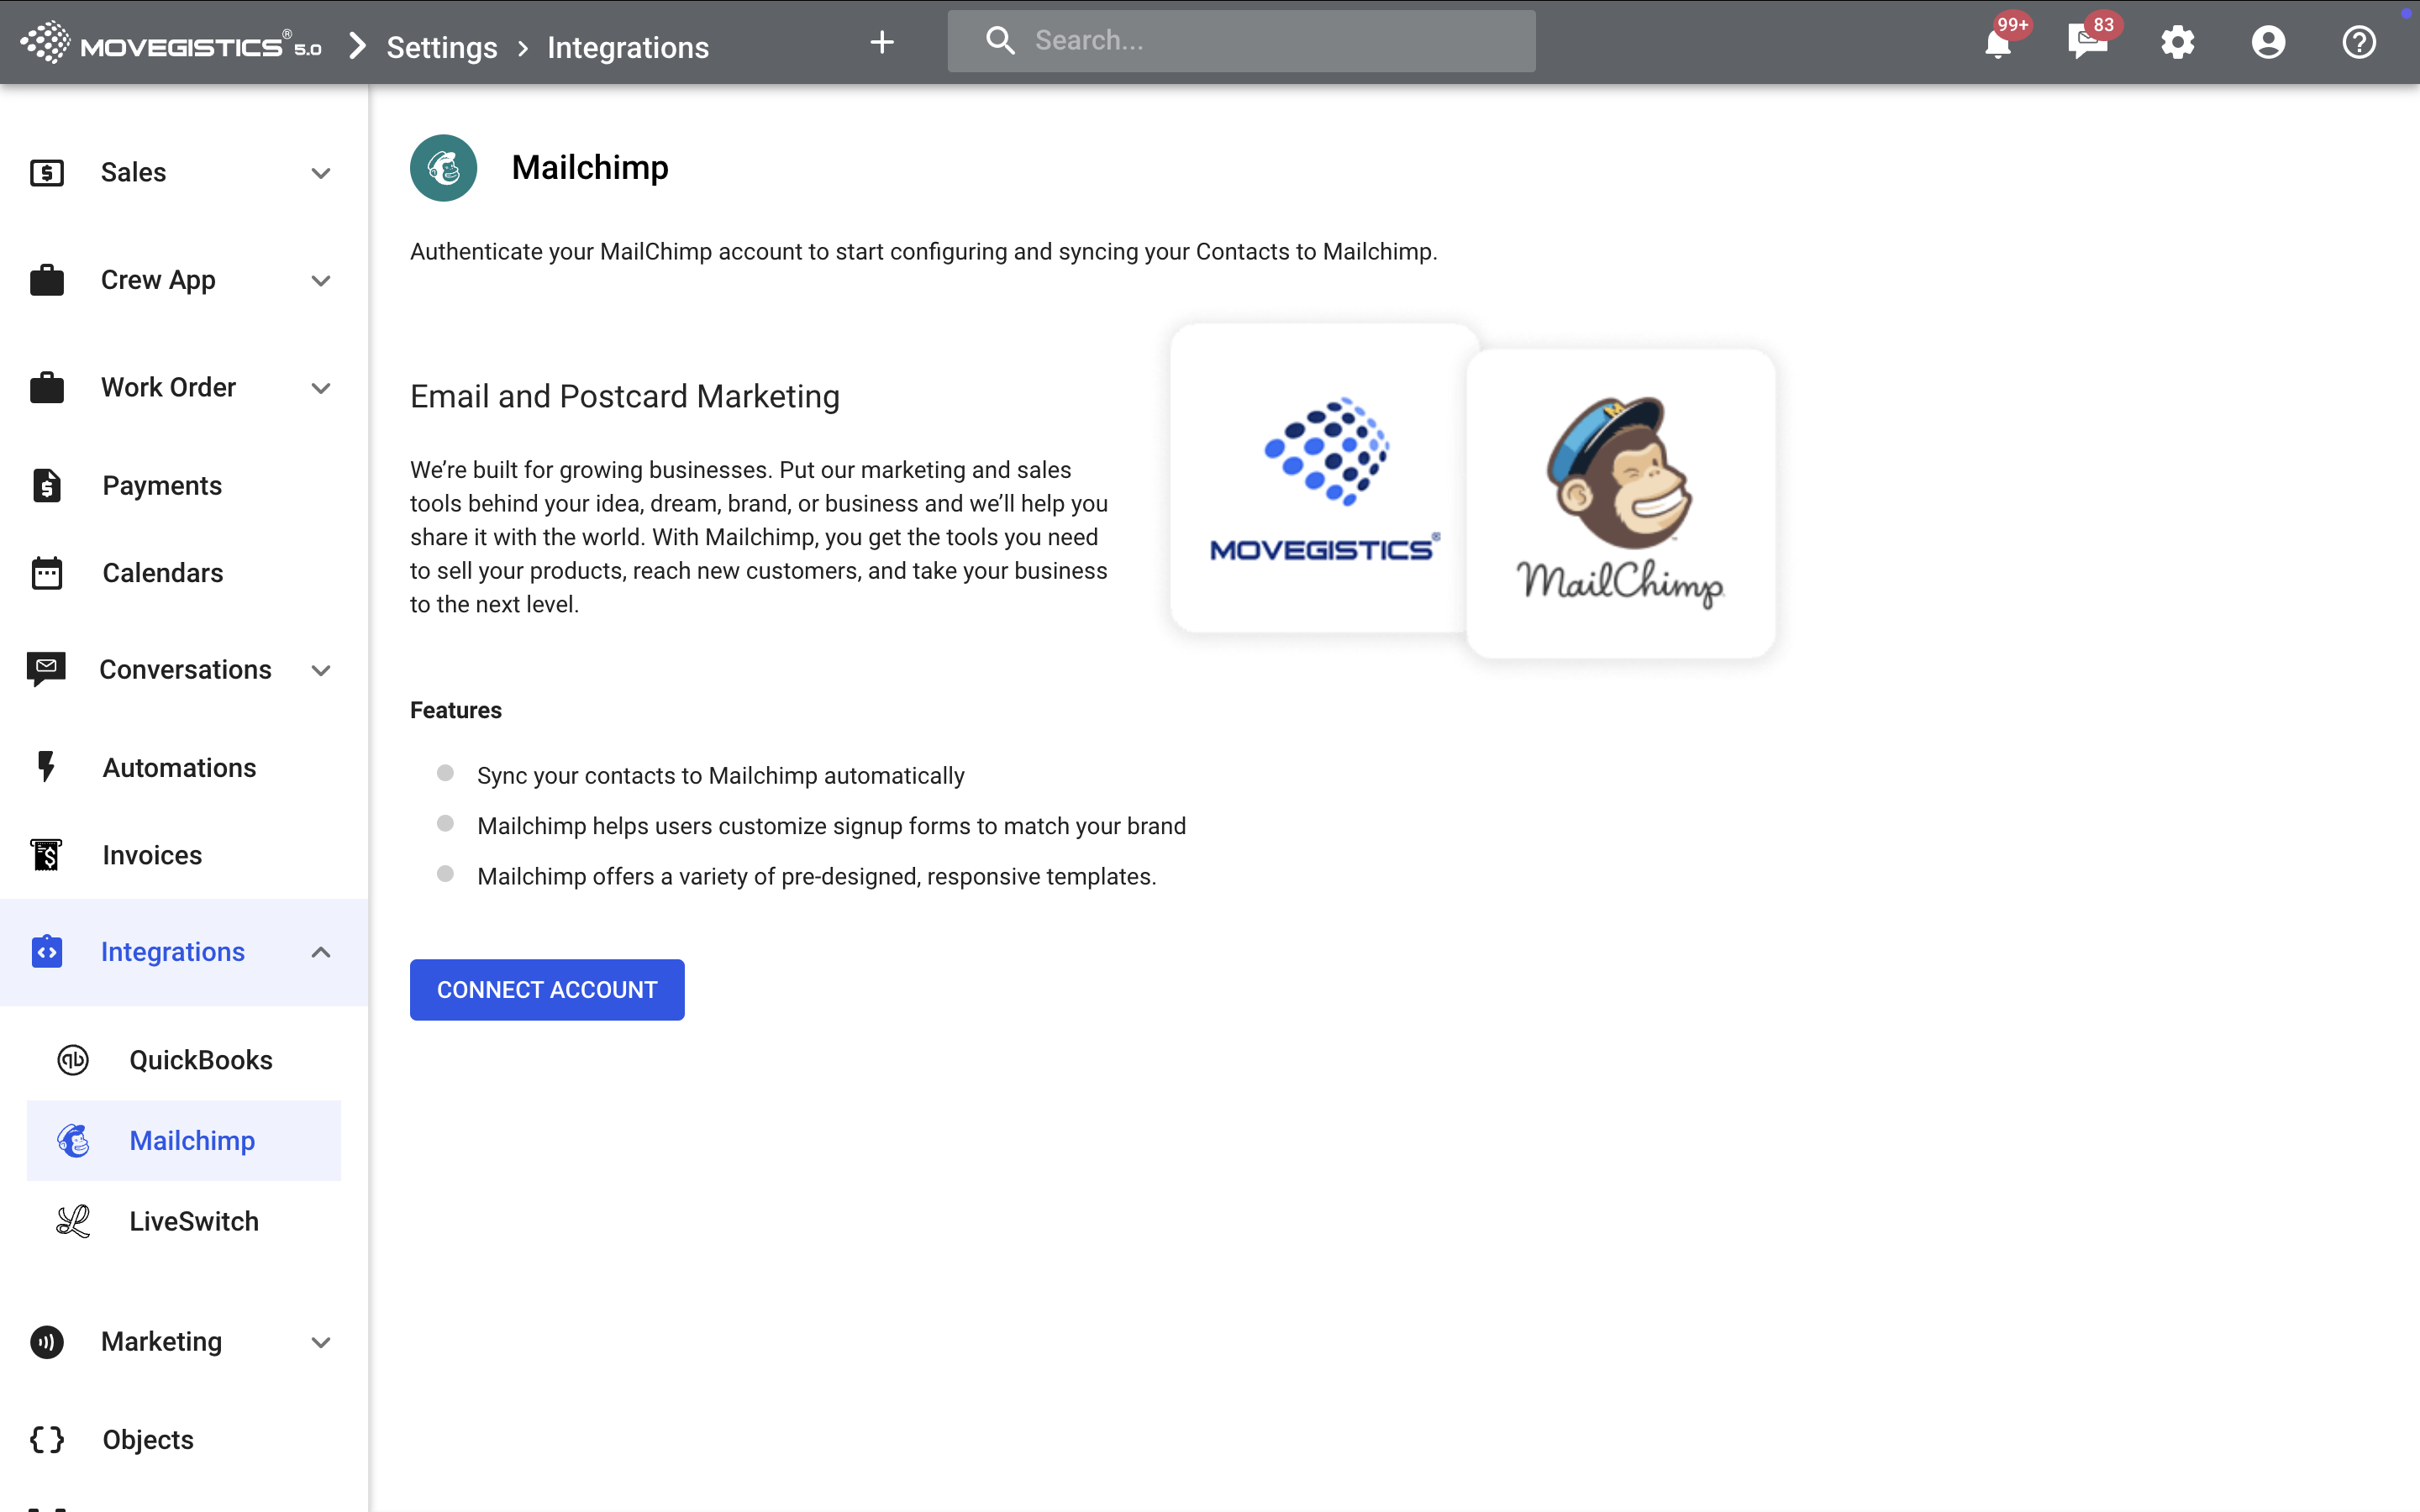The height and width of the screenshot is (1512, 2420).
Task: Expand the Conversations section arrow
Action: (x=321, y=670)
